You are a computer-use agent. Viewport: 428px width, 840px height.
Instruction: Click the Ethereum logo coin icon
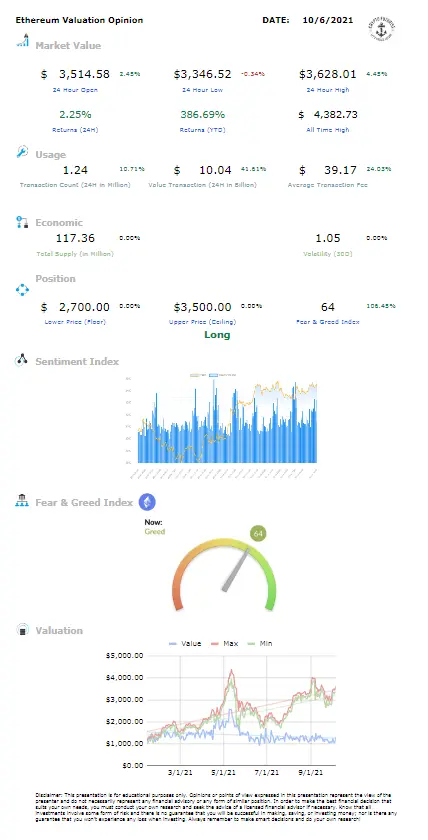point(147,502)
